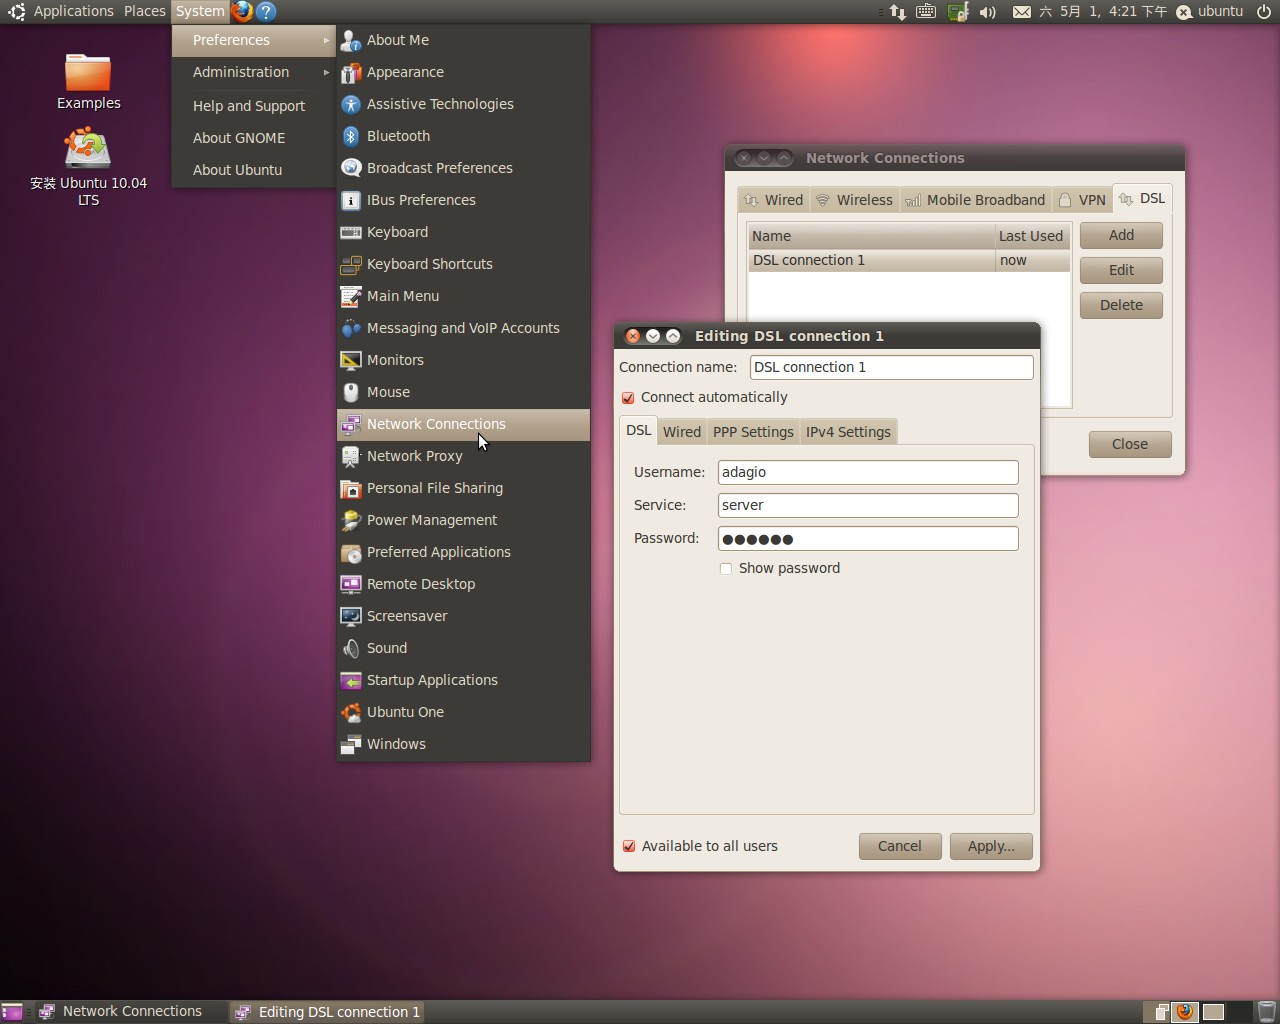Toggle Available to all users checkbox
Screen dimensions: 1280x1024
click(x=629, y=846)
